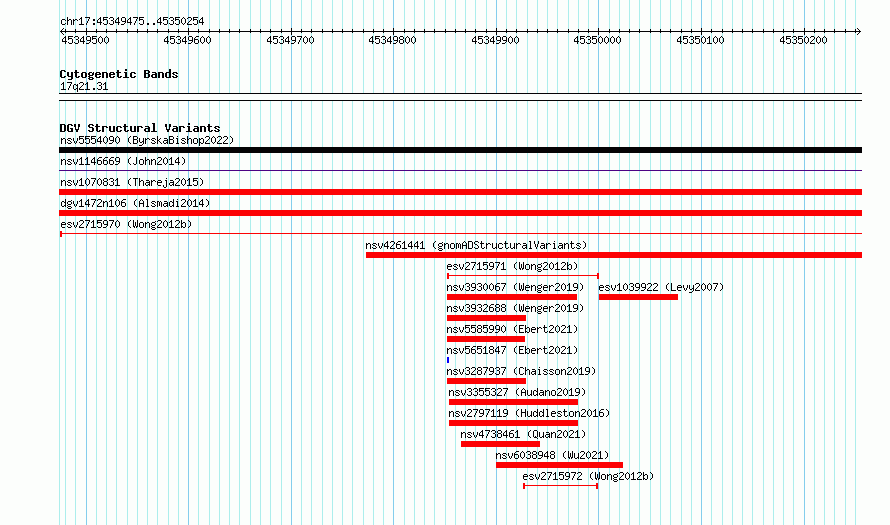890x525 pixels.
Task: Click the 17q21.31 cytogenetic band label
Action: coord(84,86)
